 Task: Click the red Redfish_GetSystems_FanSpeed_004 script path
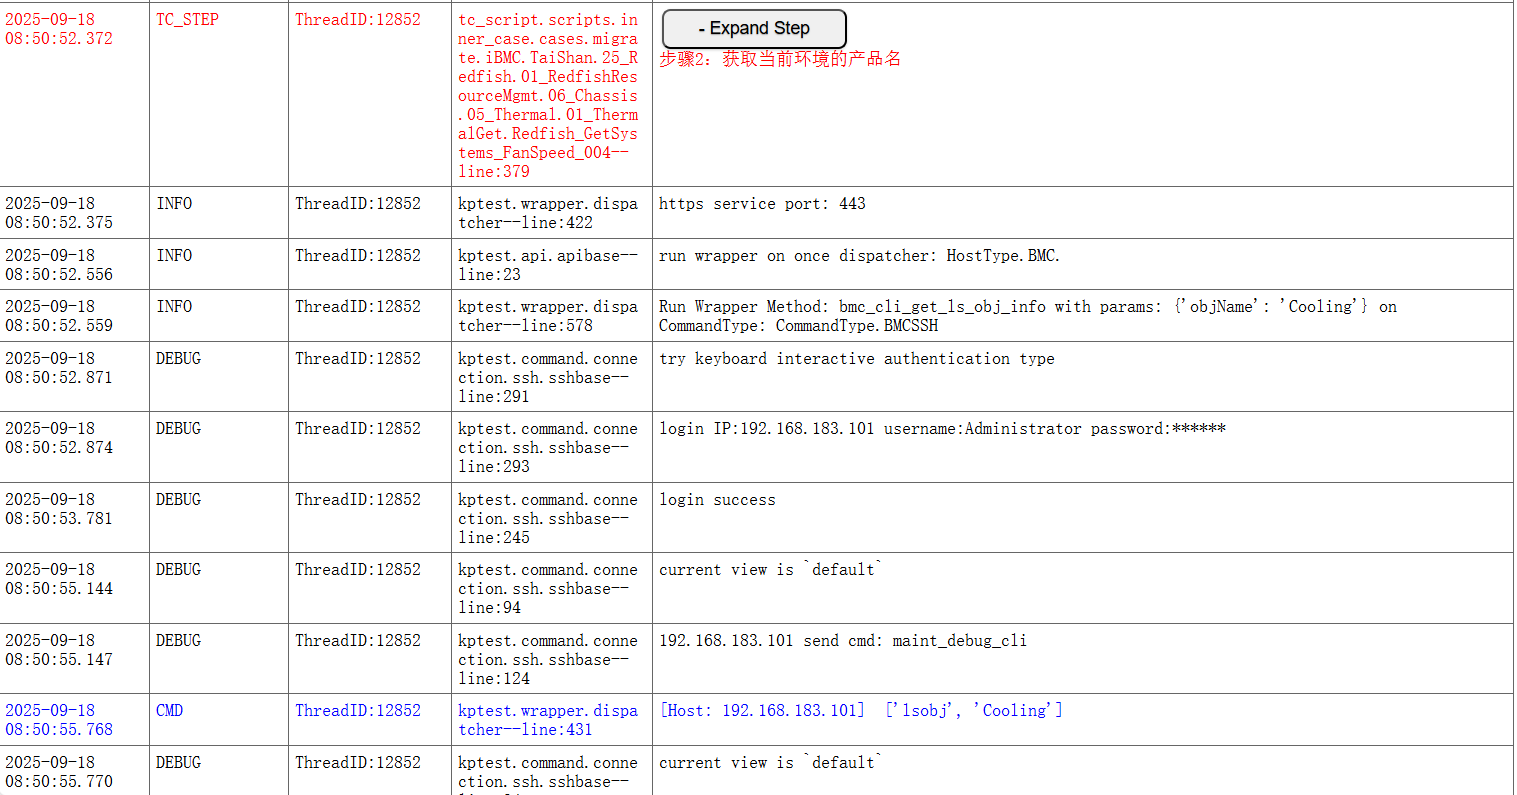(x=548, y=96)
